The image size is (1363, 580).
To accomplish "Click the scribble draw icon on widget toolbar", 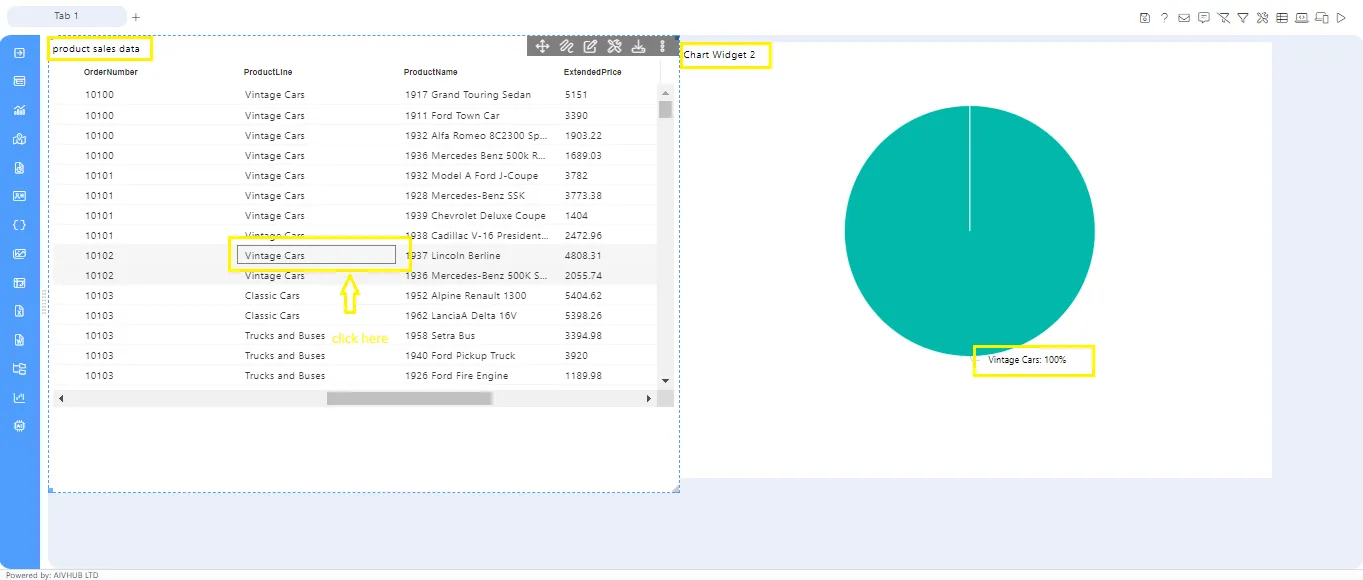I will [566, 46].
